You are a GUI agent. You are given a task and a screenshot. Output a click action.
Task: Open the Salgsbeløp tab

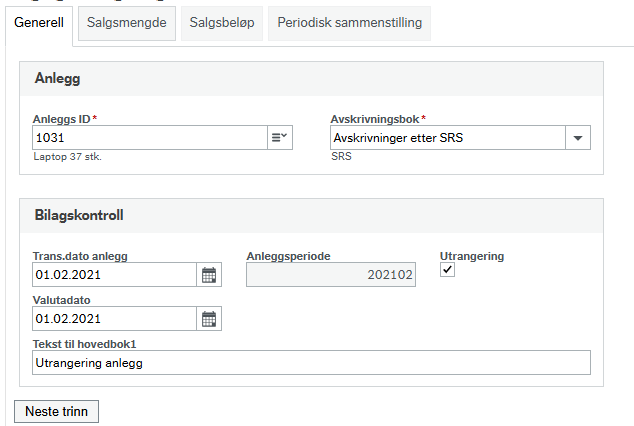coord(222,23)
